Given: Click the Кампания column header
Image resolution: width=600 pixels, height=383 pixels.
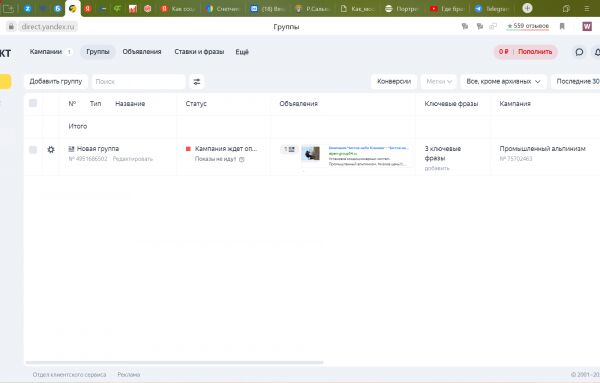Looking at the screenshot, I should 515,103.
